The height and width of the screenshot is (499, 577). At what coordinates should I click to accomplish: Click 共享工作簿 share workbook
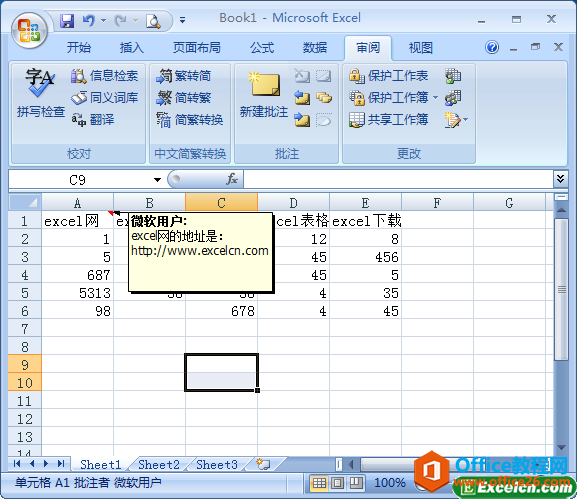[x=388, y=119]
